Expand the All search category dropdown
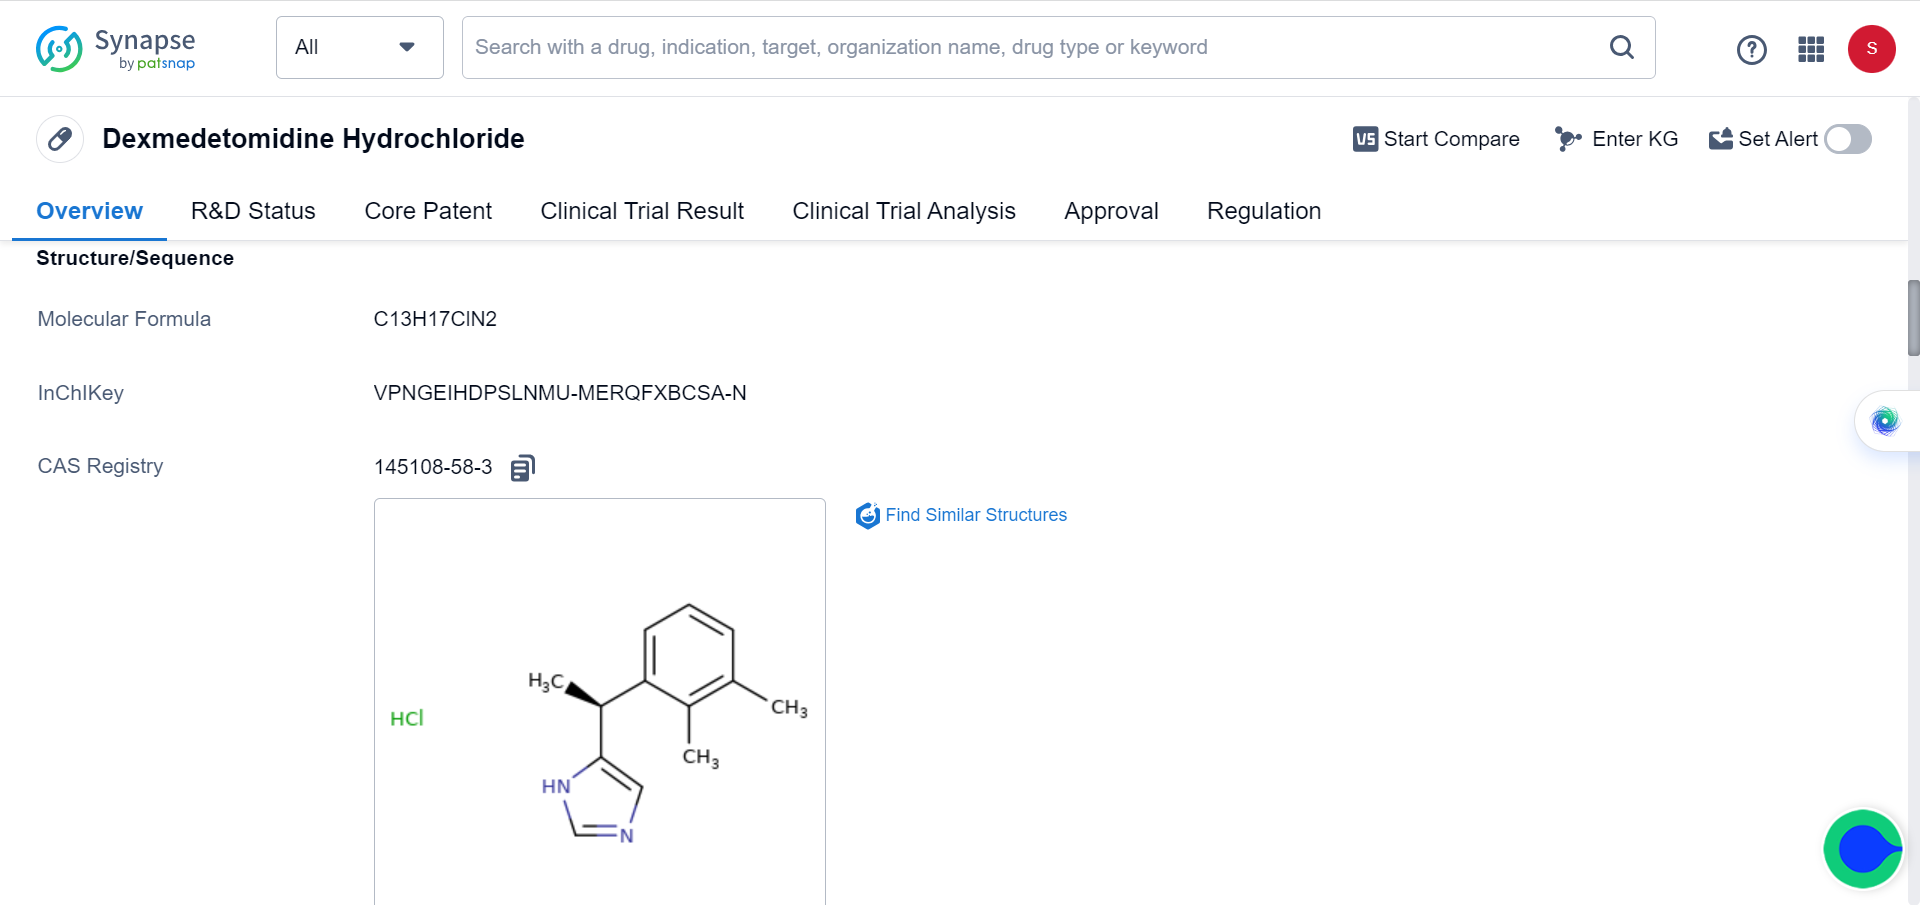This screenshot has height=905, width=1920. [359, 47]
